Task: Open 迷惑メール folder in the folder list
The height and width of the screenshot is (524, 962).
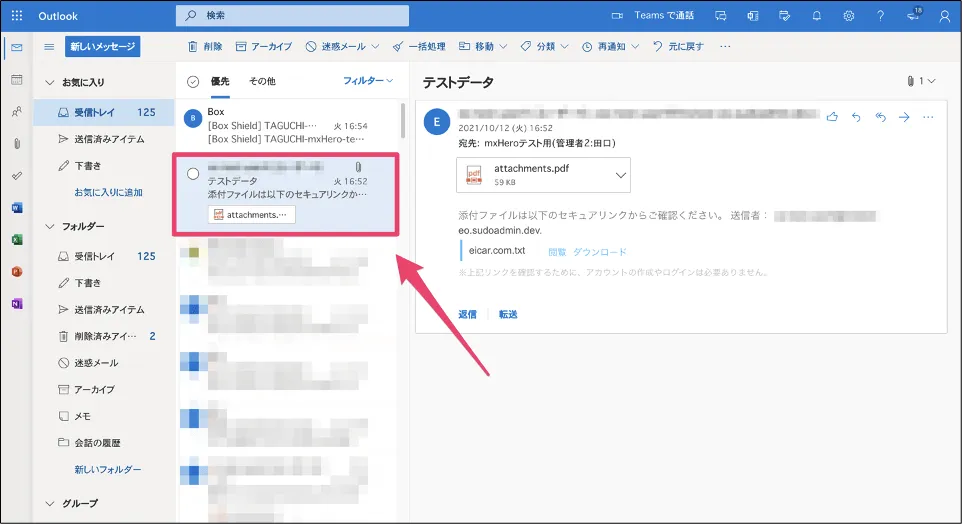Action: [x=104, y=363]
